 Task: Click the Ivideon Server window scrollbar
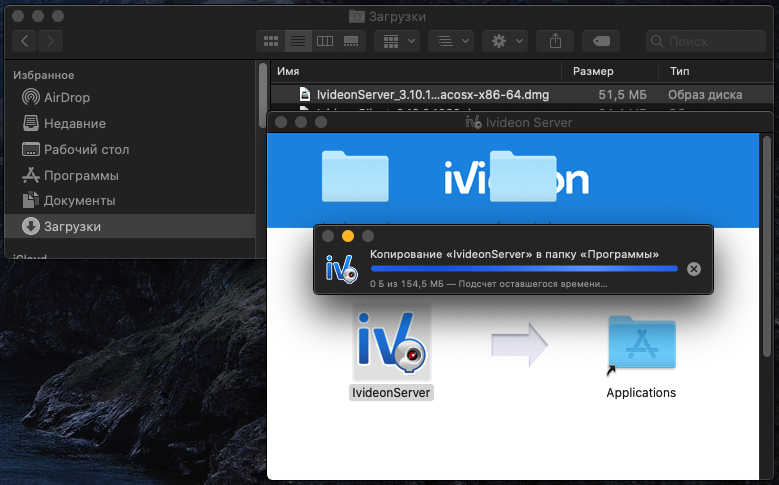[767, 246]
